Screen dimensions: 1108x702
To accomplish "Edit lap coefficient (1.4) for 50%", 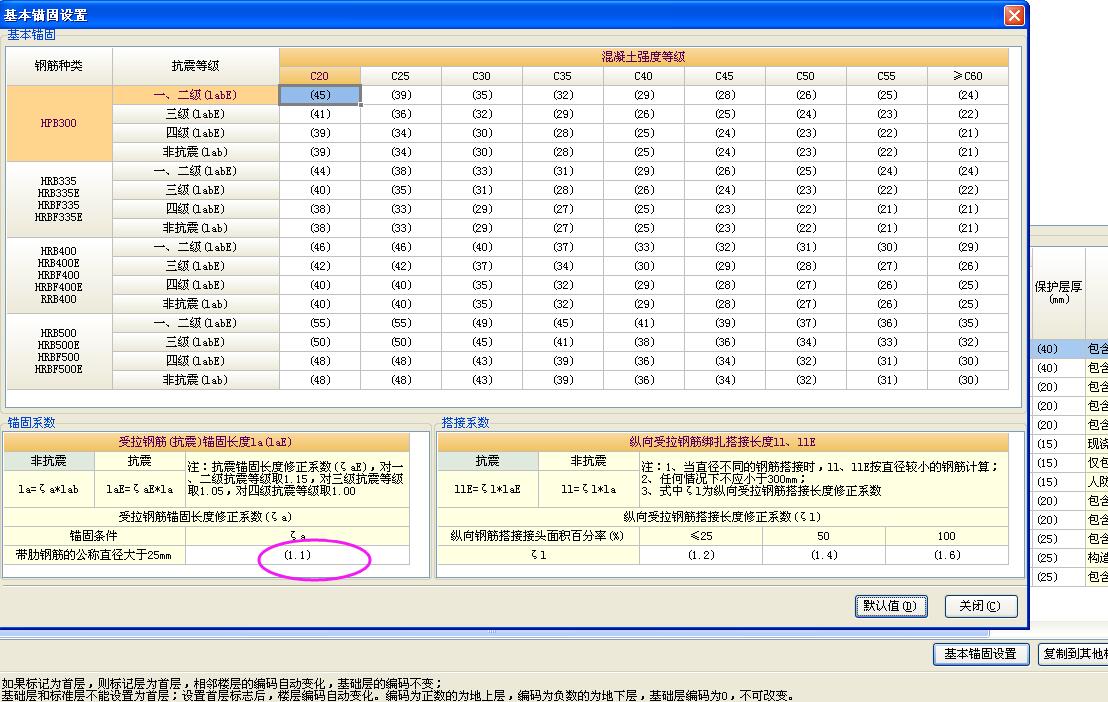I will pyautogui.click(x=824, y=555).
